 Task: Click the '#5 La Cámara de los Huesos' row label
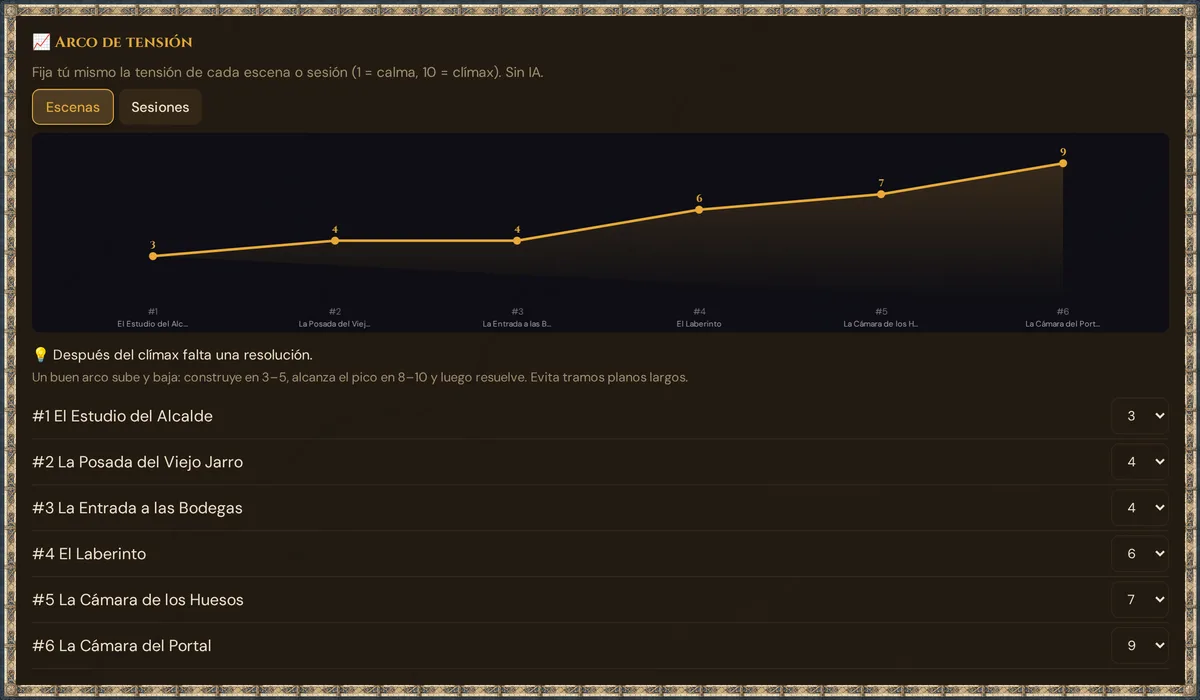pyautogui.click(x=138, y=600)
